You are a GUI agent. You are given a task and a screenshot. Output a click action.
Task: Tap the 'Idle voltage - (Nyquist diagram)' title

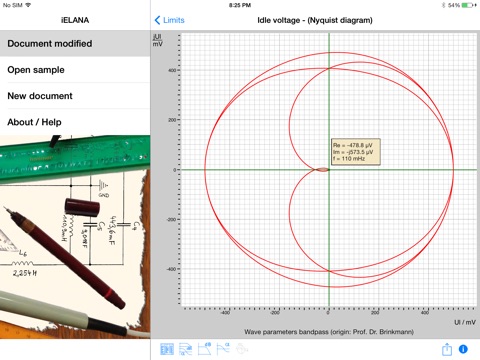315,20
